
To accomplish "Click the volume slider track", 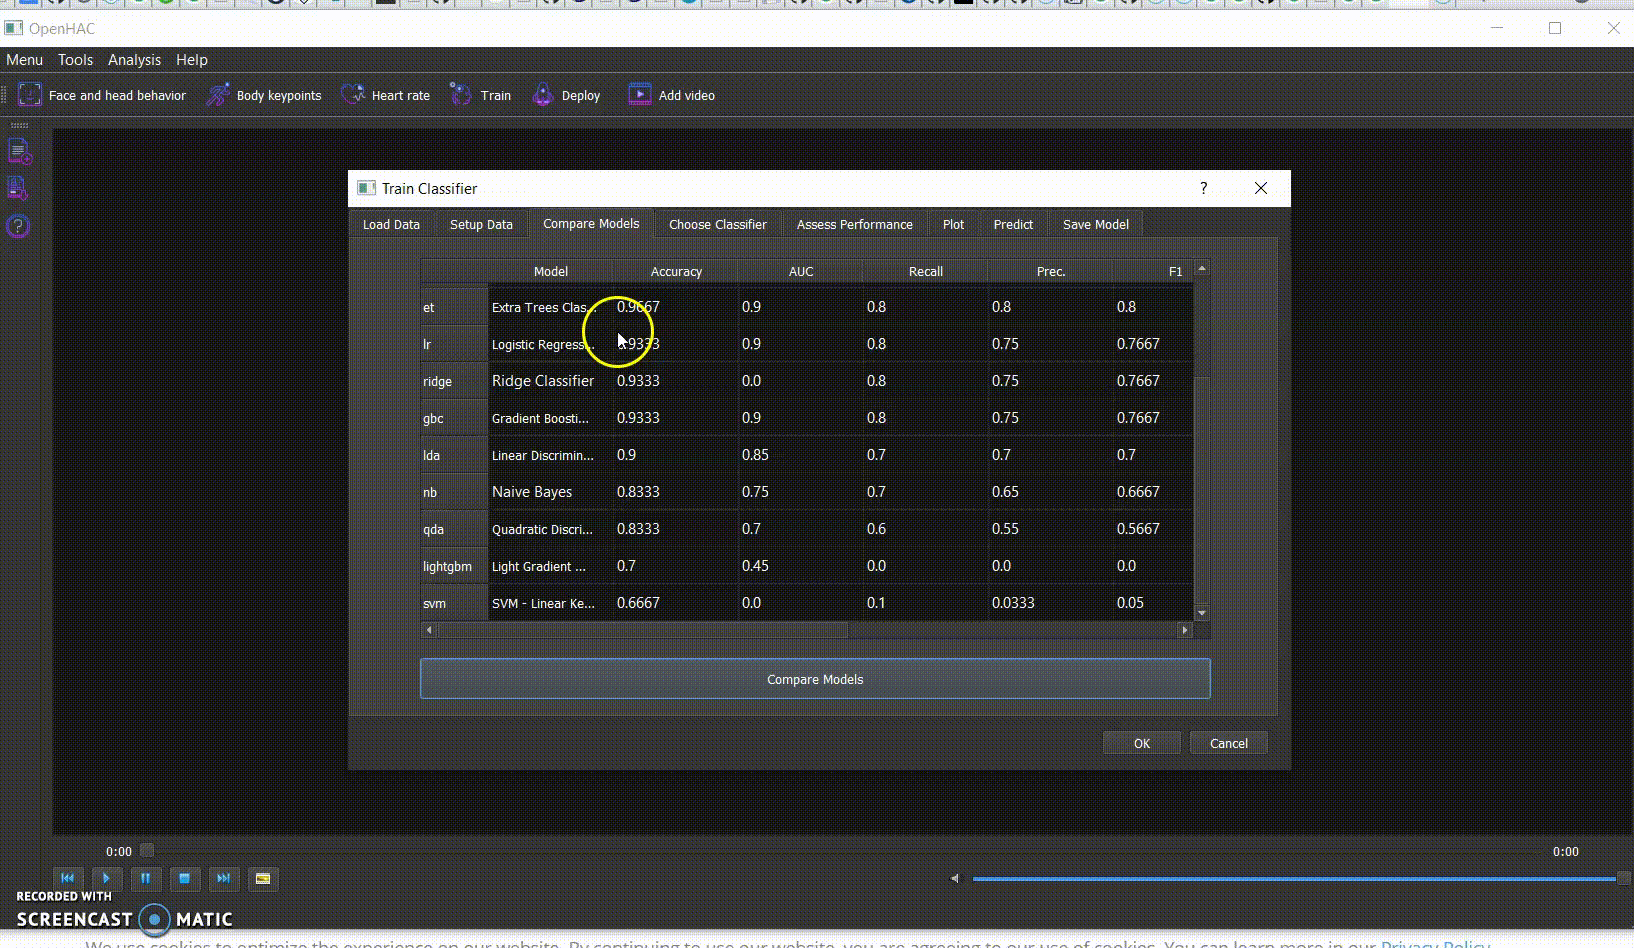I will pos(1292,879).
